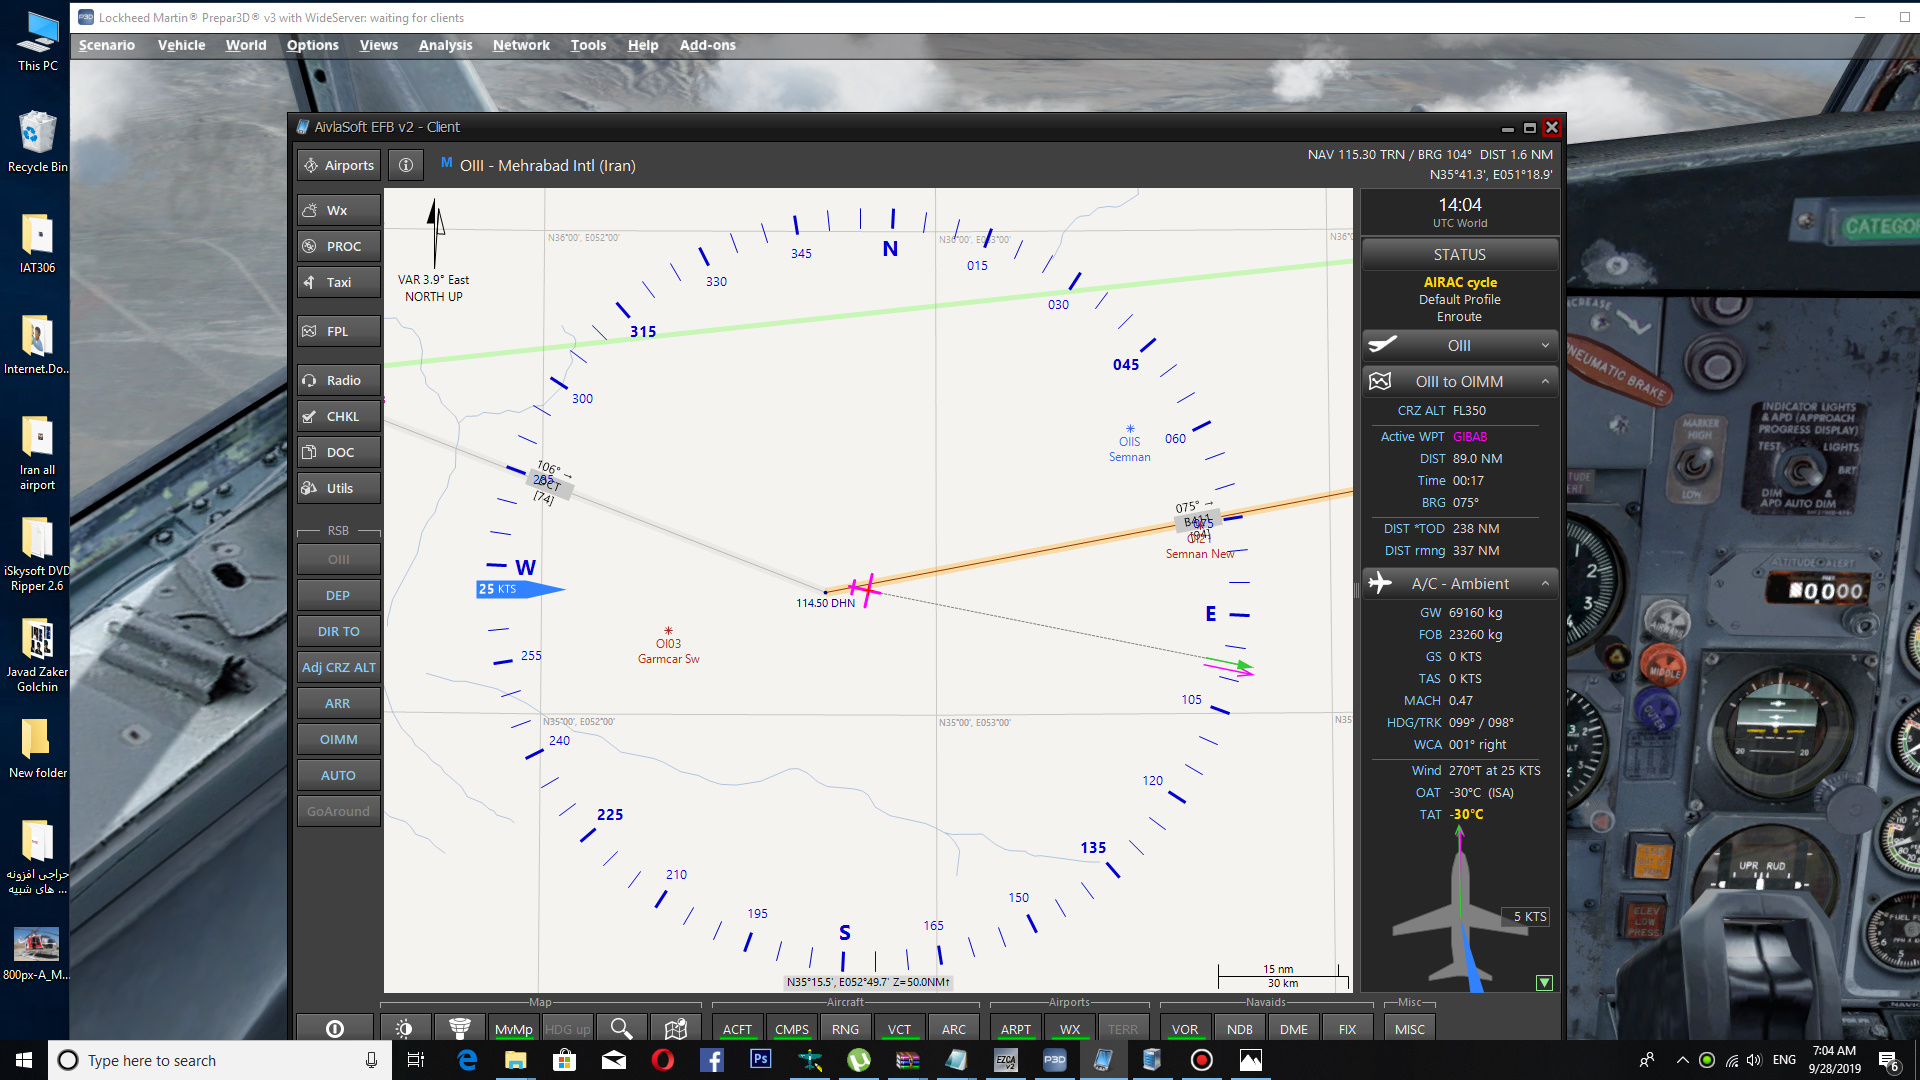
Task: Open the IAT306 desktop folder
Action: click(37, 243)
